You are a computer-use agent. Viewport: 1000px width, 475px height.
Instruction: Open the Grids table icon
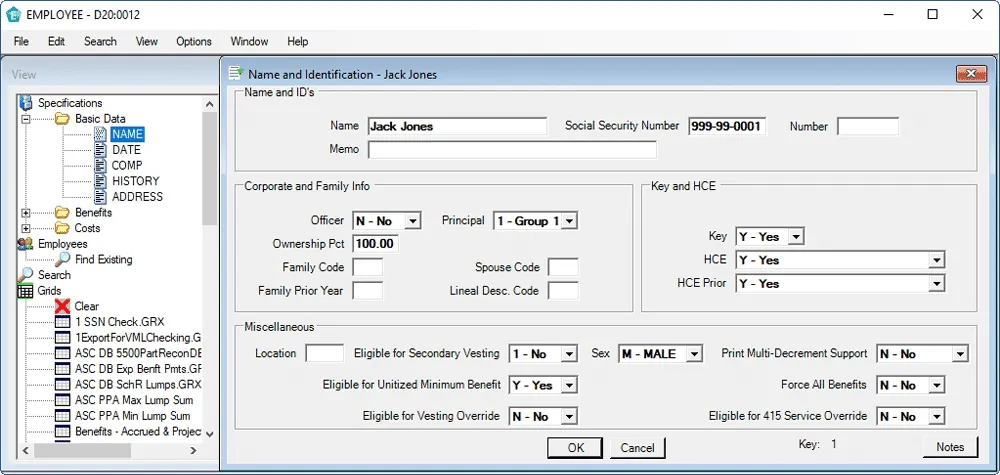click(26, 291)
